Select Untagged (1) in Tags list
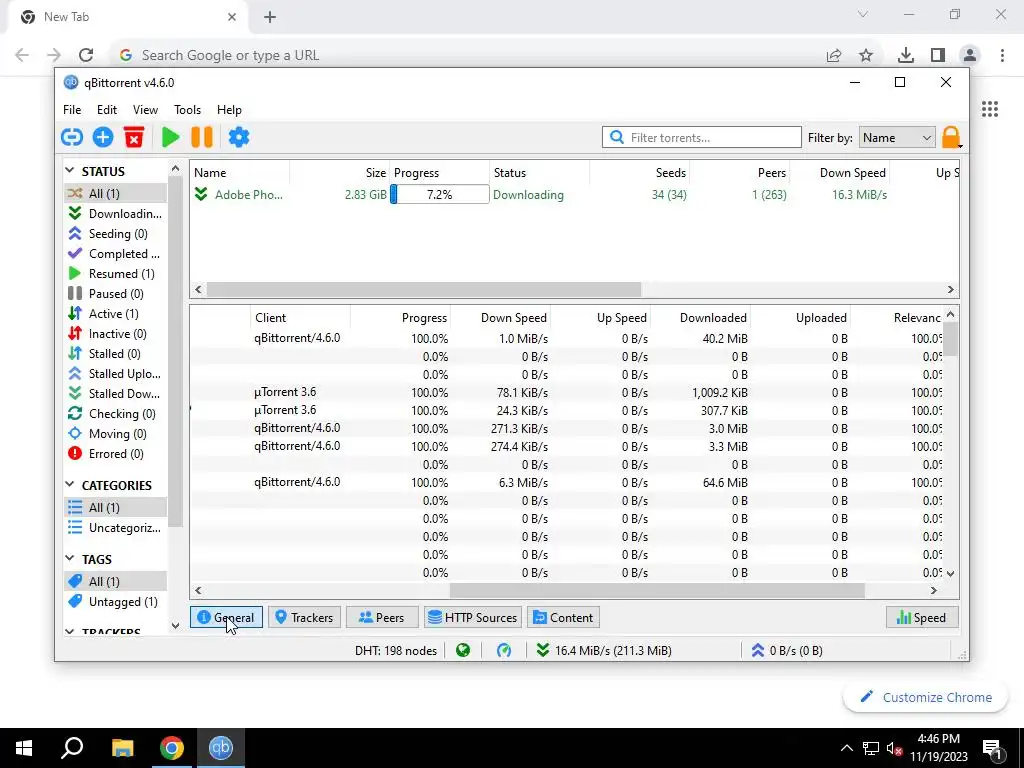Viewport: 1024px width, 768px height. coord(116,601)
